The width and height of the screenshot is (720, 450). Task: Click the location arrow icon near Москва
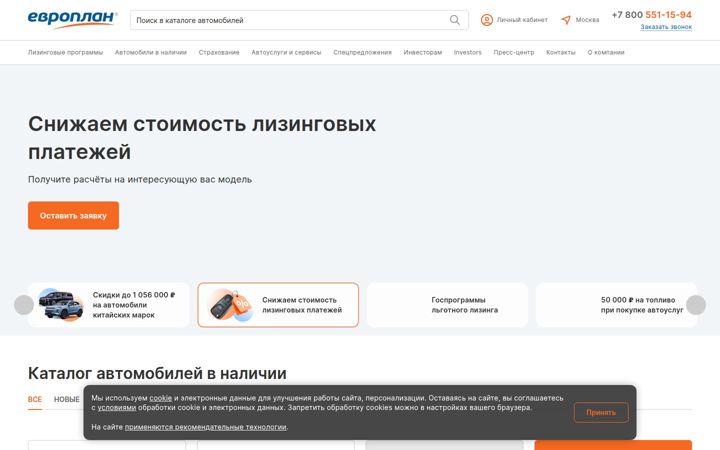pyautogui.click(x=566, y=20)
